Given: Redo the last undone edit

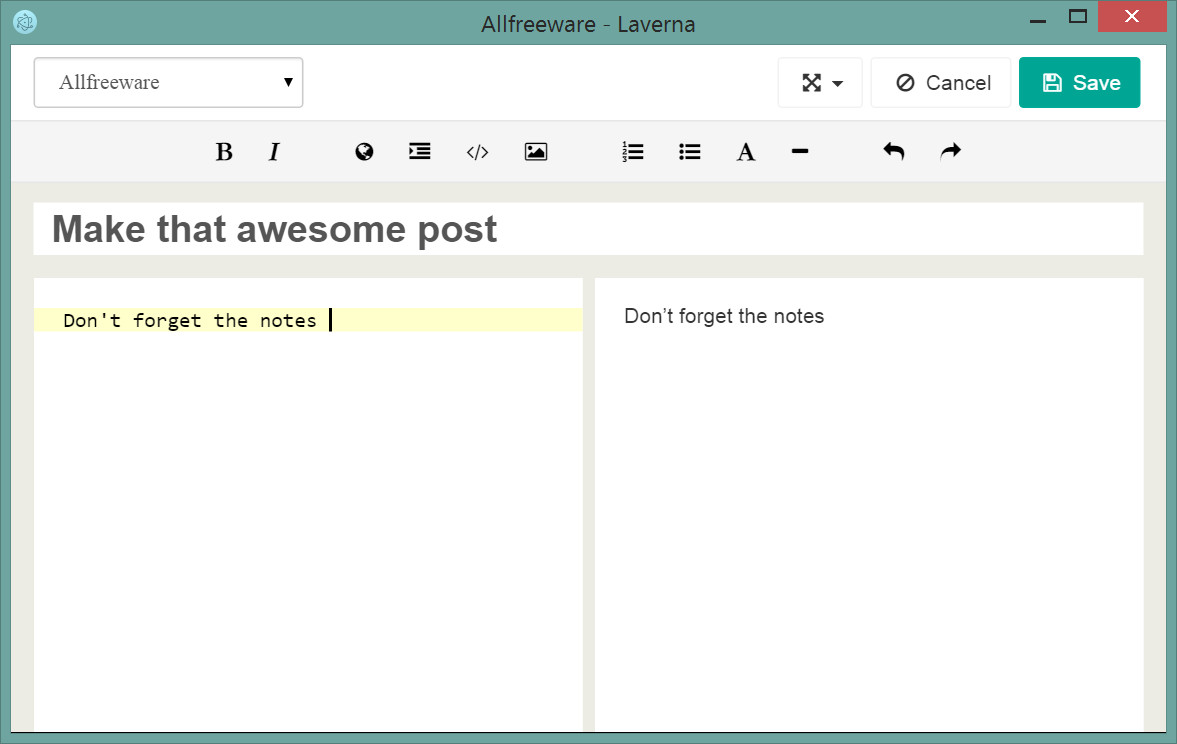Looking at the screenshot, I should point(950,151).
